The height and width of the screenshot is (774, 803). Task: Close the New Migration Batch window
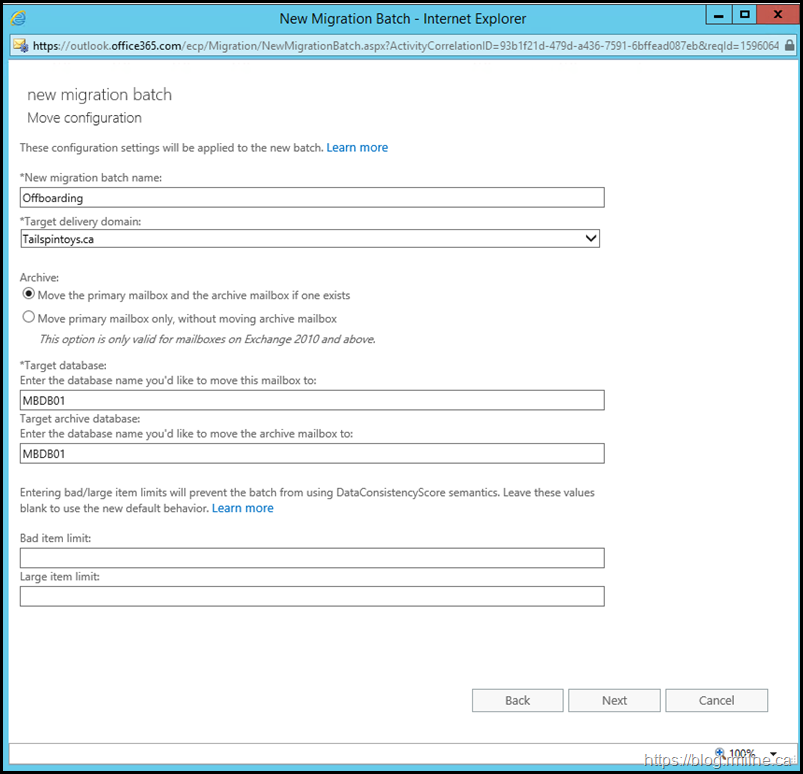click(776, 15)
